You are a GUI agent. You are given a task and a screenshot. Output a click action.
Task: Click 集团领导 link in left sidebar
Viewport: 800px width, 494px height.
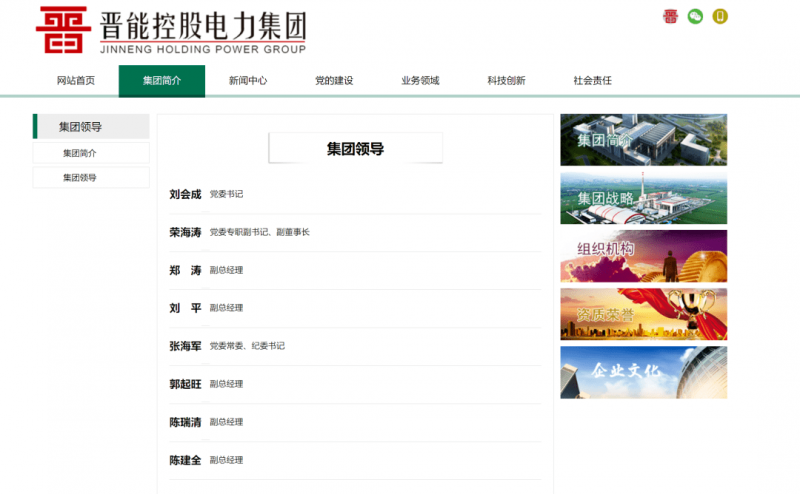point(91,178)
